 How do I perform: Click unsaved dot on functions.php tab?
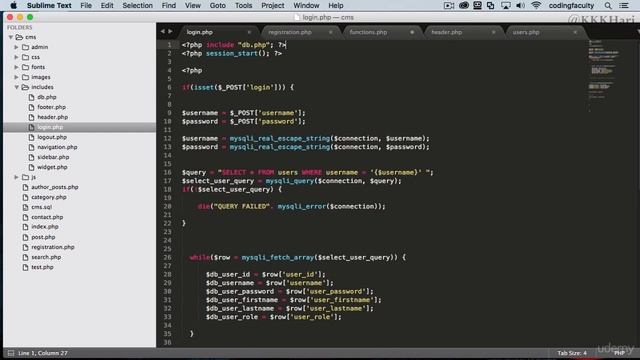click(412, 32)
